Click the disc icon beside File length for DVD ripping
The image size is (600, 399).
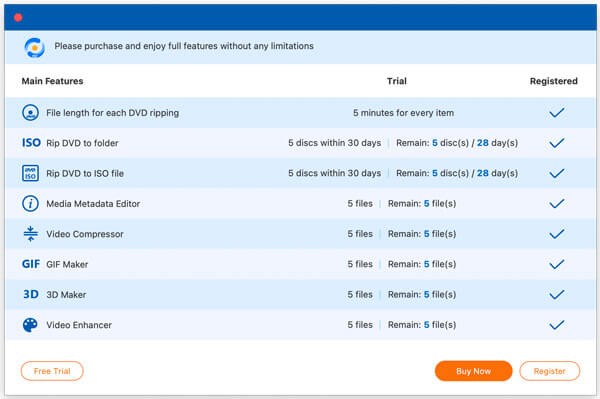[30, 113]
